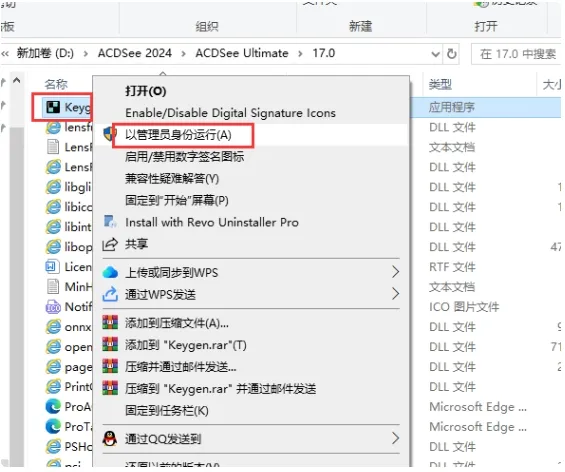Expand the 上传或同步到WPS submenu arrow
The image size is (565, 472).
pos(395,272)
